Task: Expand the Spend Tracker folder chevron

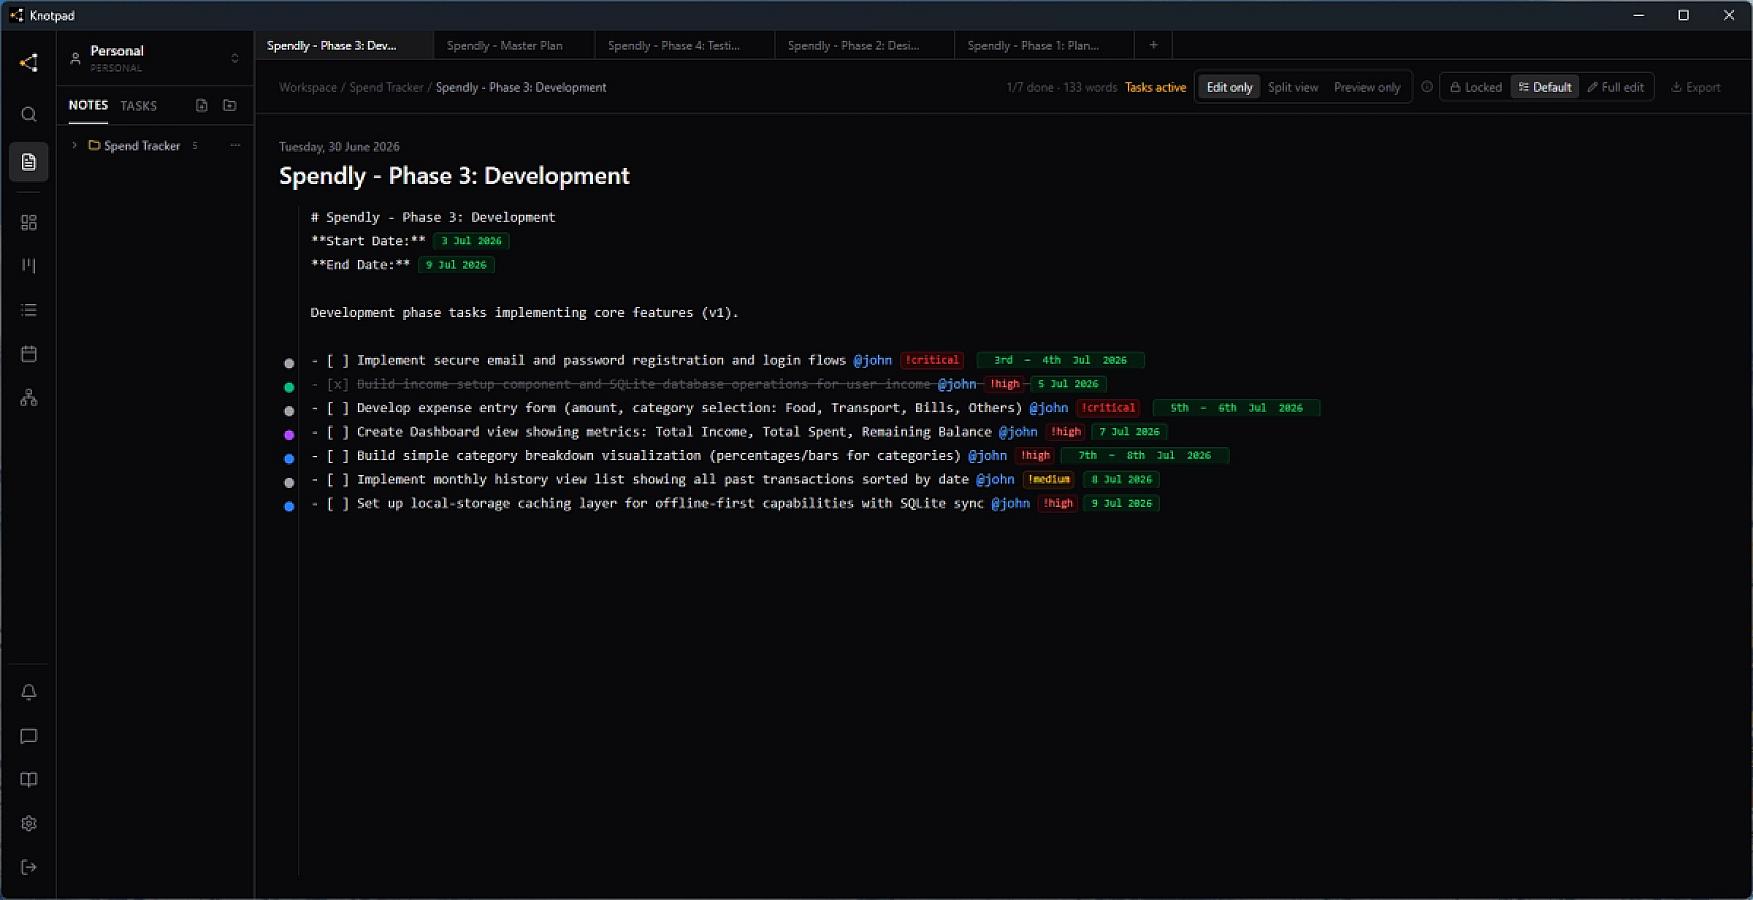Action: [74, 145]
